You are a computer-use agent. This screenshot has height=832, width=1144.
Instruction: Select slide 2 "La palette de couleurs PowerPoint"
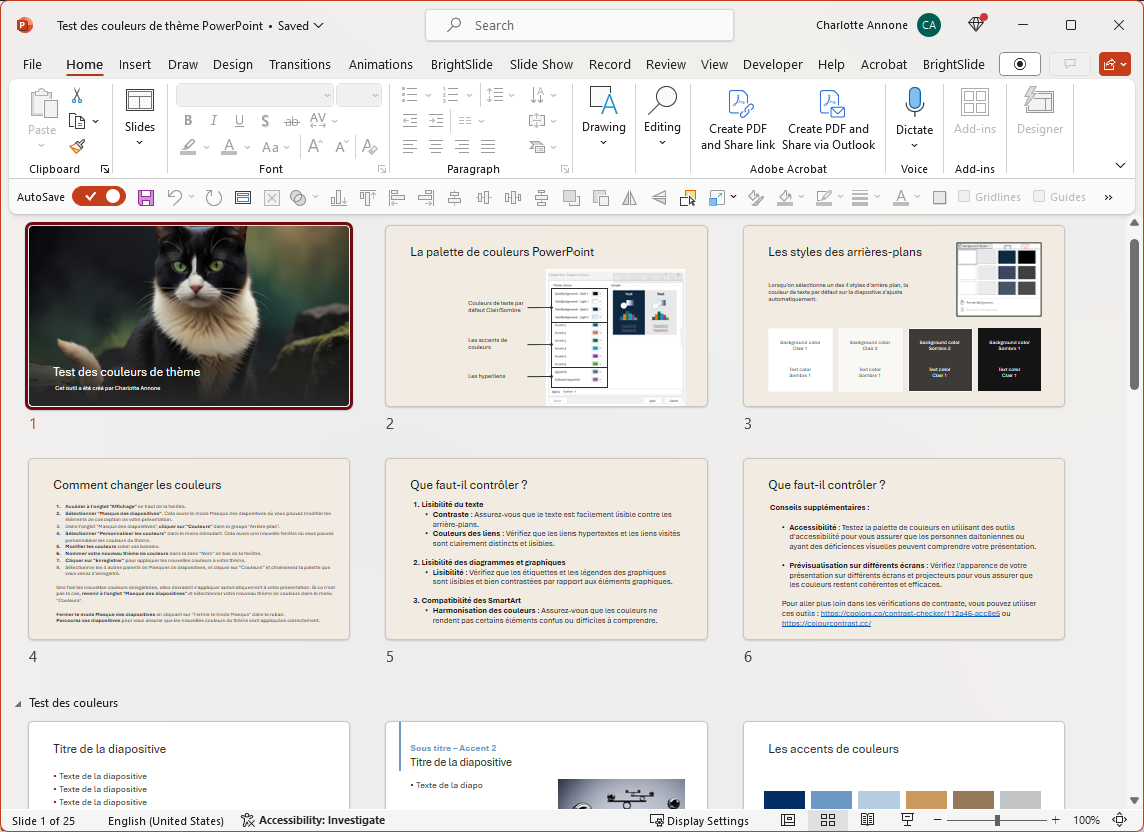546,315
